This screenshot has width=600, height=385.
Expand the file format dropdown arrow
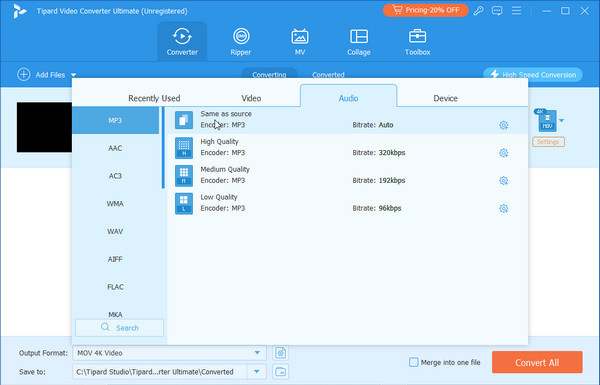tap(561, 121)
